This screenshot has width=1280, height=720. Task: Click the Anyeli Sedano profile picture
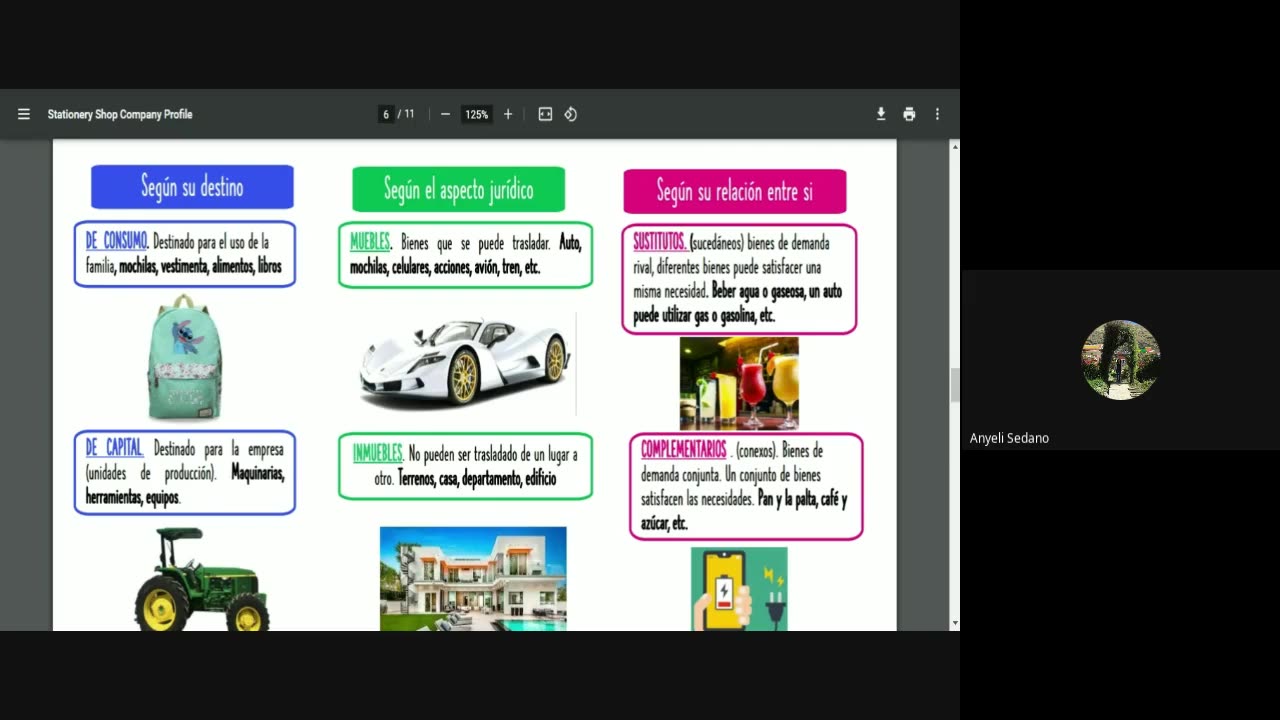click(1121, 360)
